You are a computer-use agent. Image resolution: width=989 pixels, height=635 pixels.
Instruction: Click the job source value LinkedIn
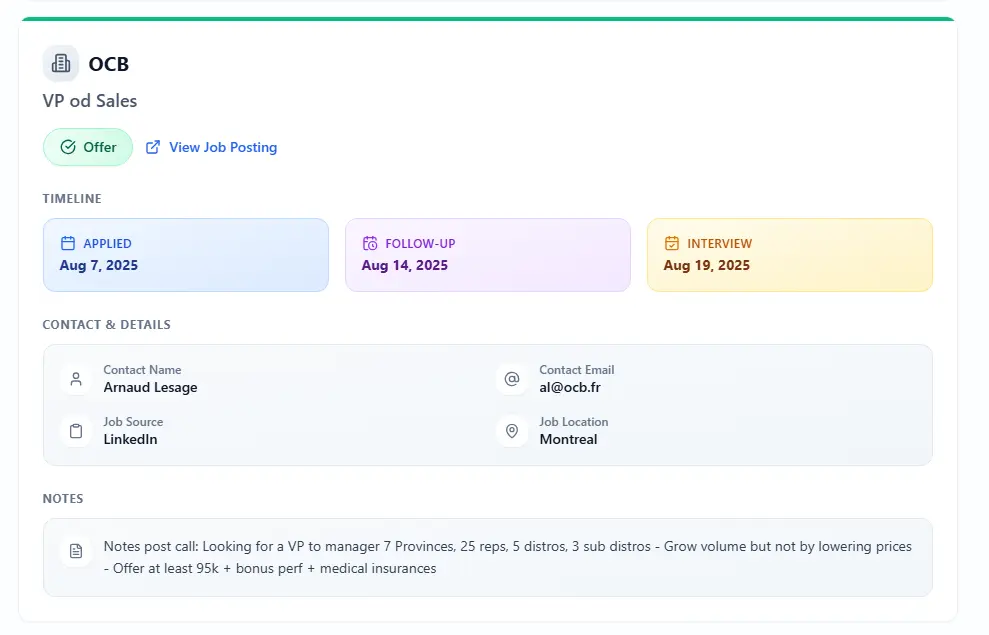click(130, 440)
